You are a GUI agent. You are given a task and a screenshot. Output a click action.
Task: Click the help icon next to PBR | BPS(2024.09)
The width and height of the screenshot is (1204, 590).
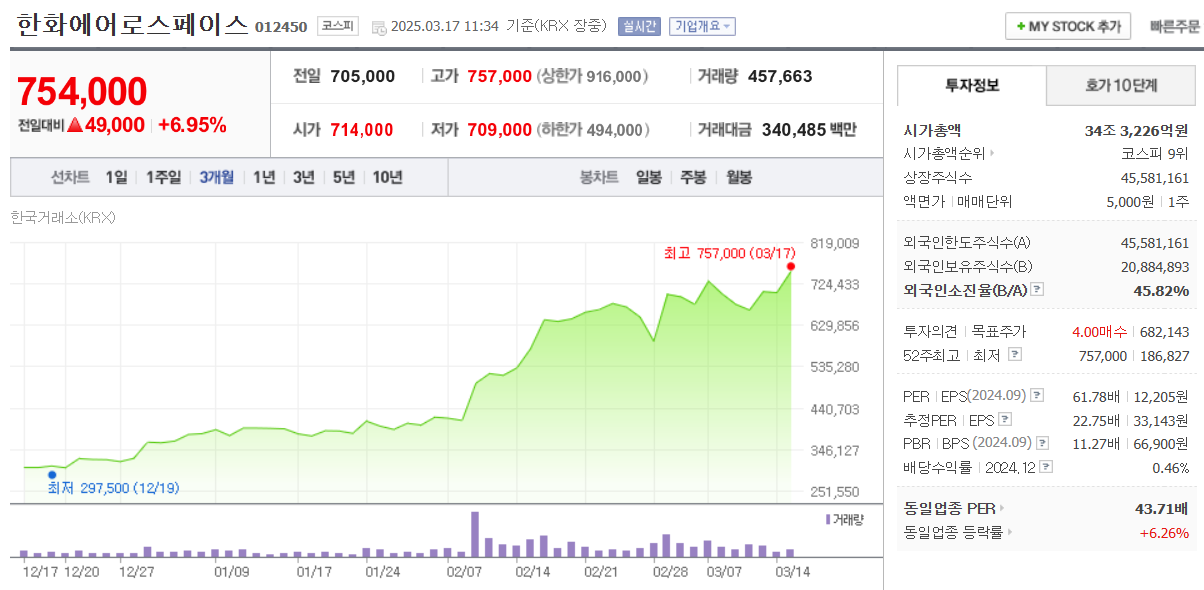1043,443
